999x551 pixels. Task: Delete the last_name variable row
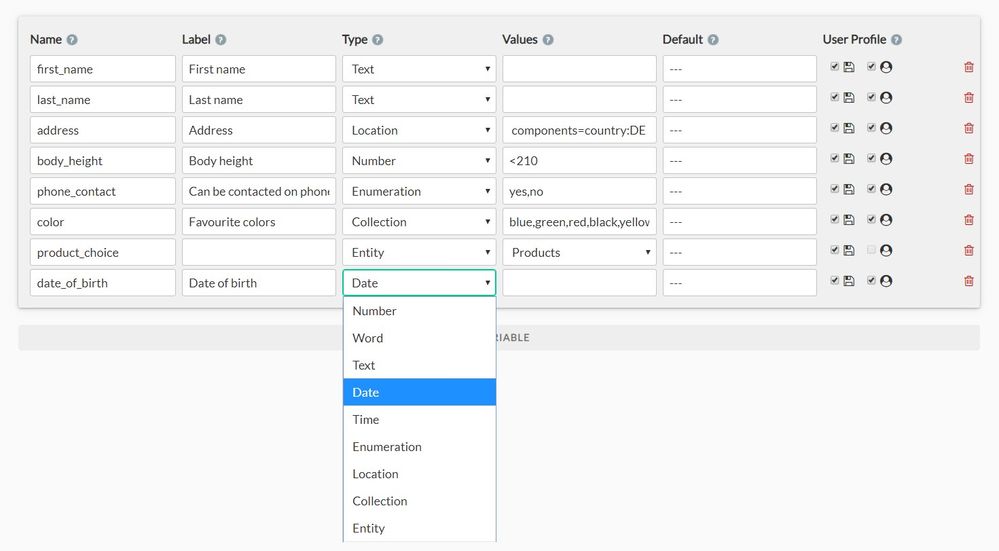point(968,97)
